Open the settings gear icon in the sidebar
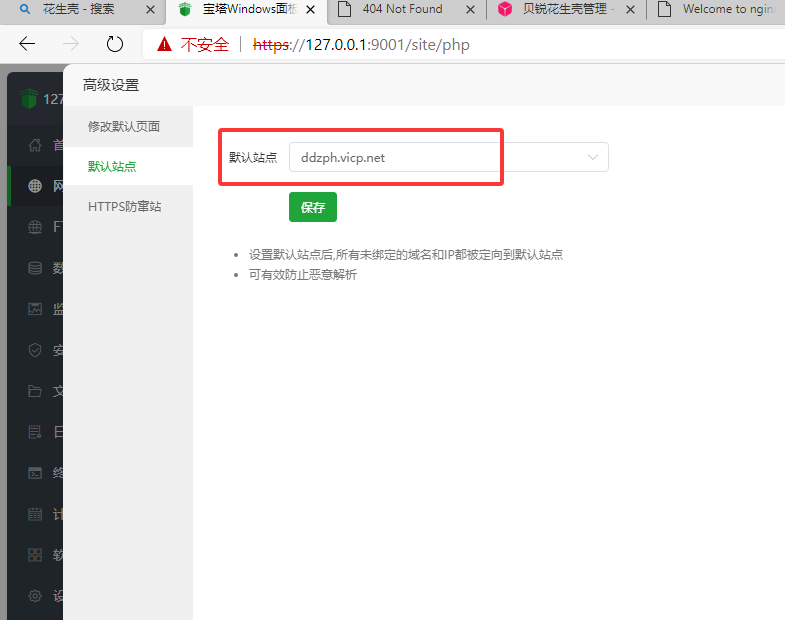Viewport: 785px width, 620px height. pyautogui.click(x=35, y=596)
